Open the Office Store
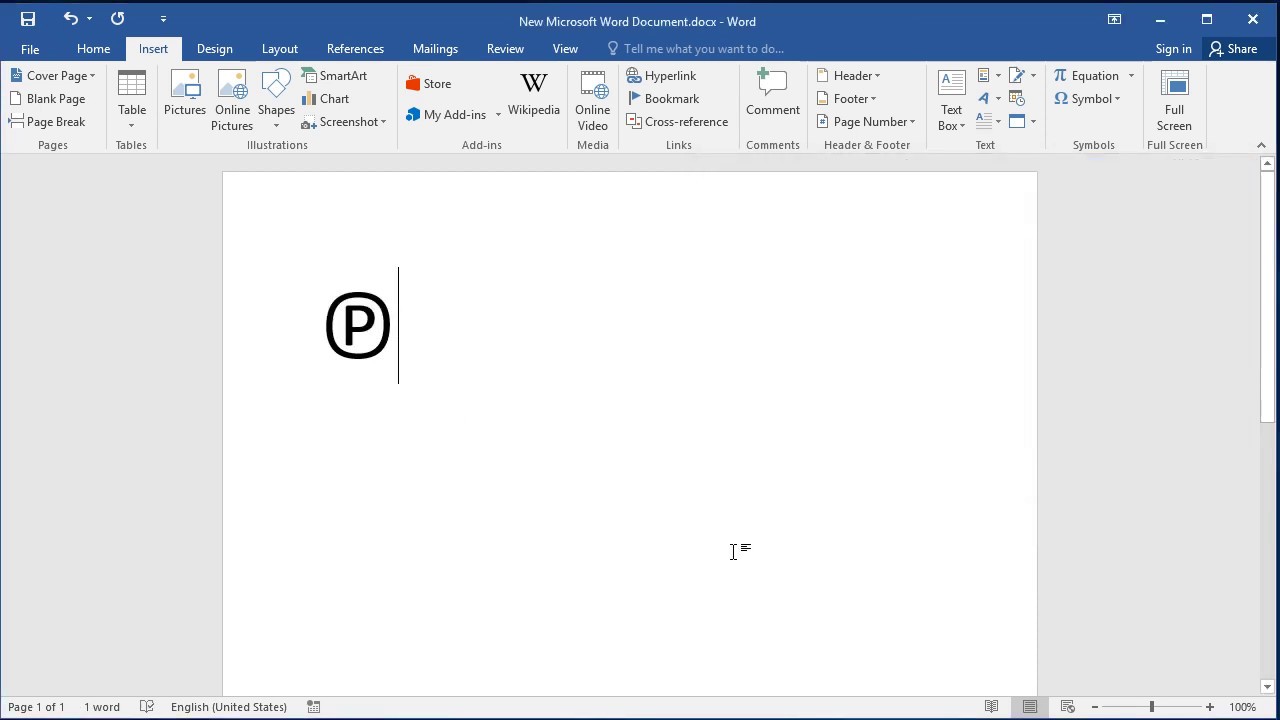The width and height of the screenshot is (1280, 720). pyautogui.click(x=428, y=84)
